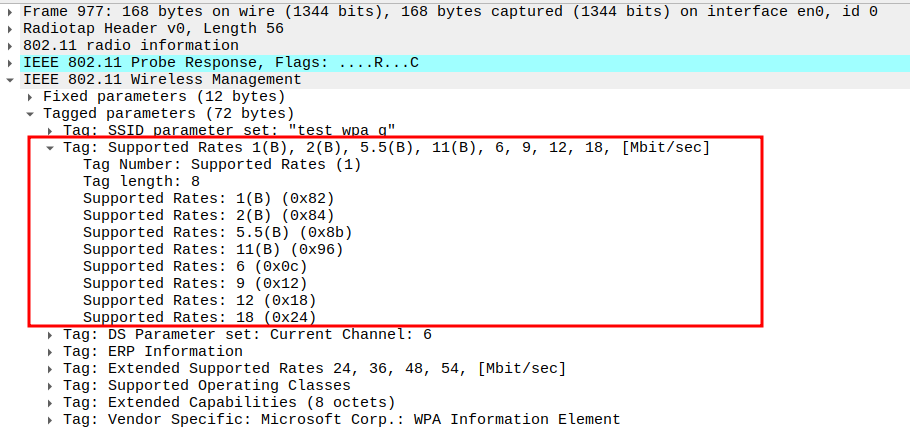
Task: Expand the ERP Information tag
Action: click(51, 351)
